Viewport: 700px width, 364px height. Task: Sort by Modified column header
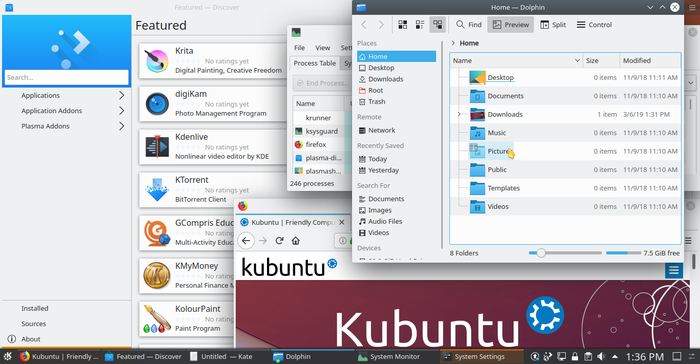pyautogui.click(x=650, y=60)
